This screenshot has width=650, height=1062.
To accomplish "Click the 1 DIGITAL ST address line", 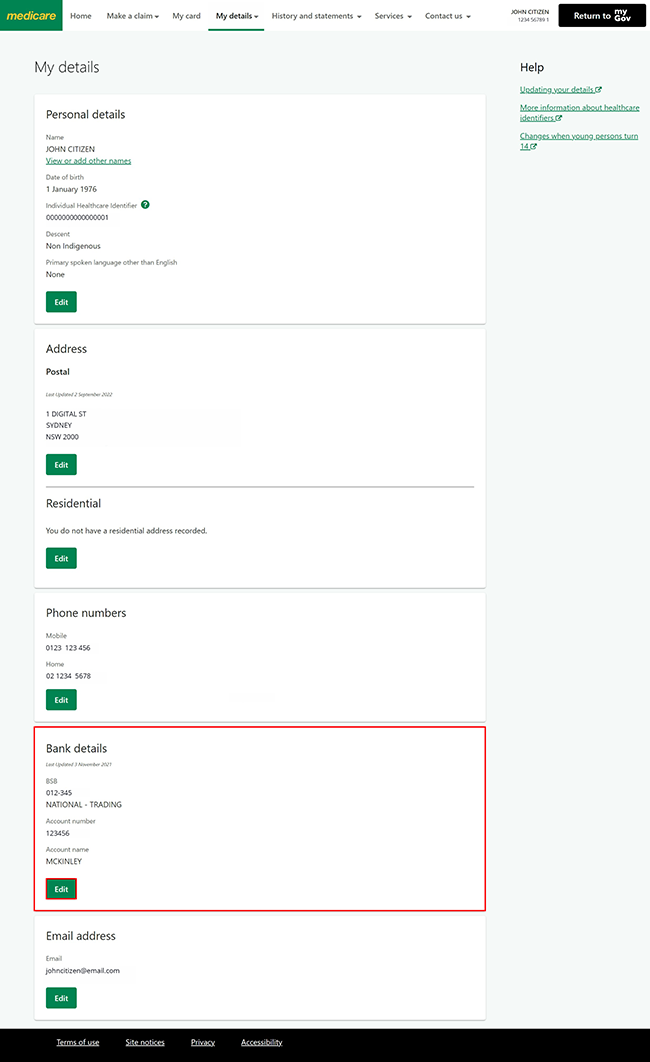I will (66, 414).
